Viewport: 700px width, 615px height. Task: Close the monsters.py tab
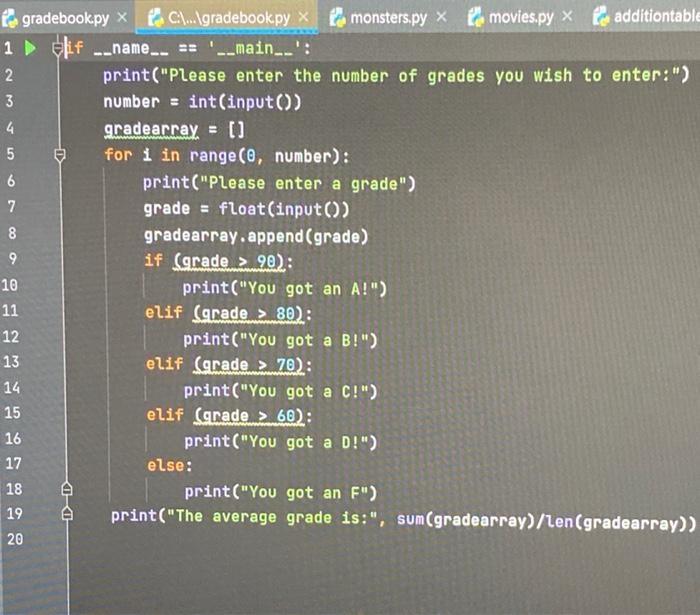pos(441,17)
